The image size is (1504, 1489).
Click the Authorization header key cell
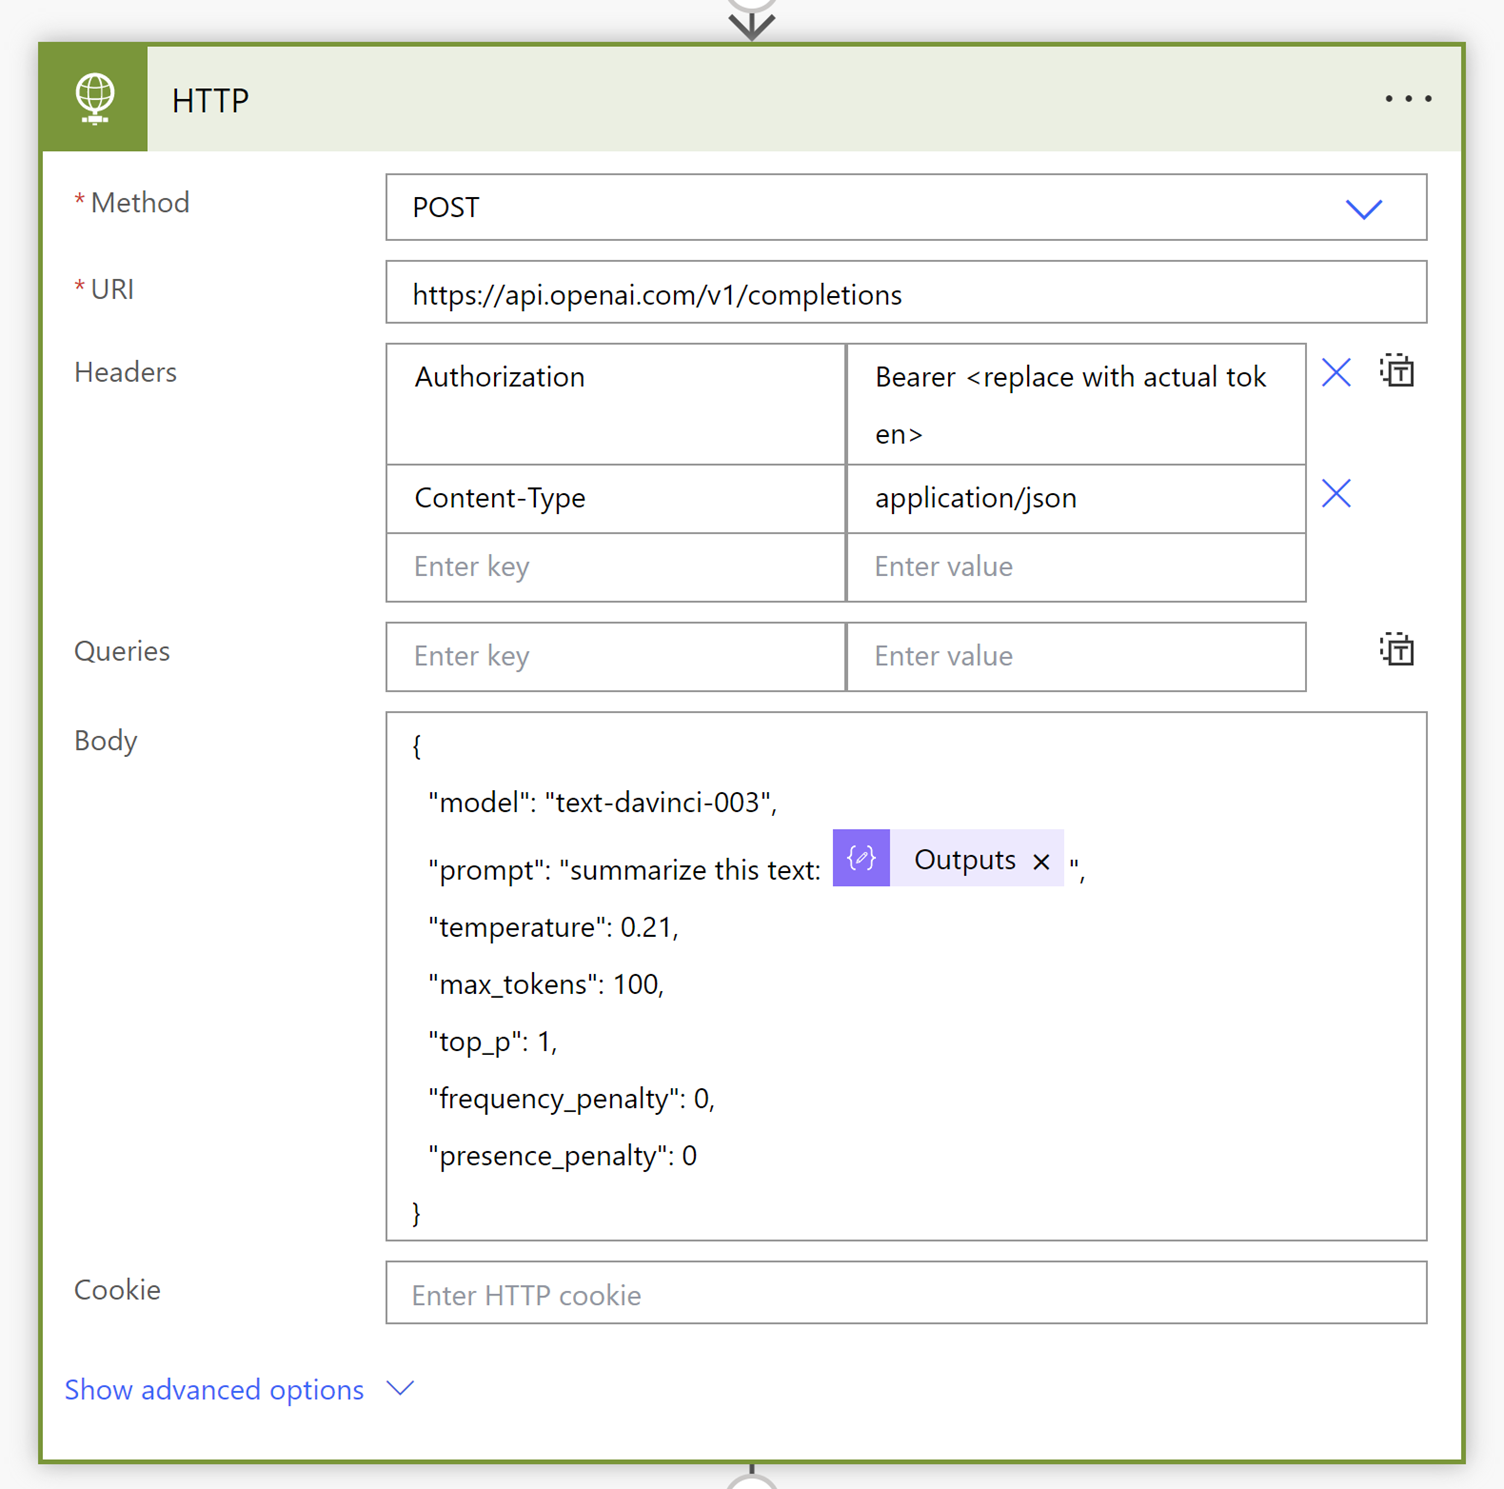tap(616, 404)
